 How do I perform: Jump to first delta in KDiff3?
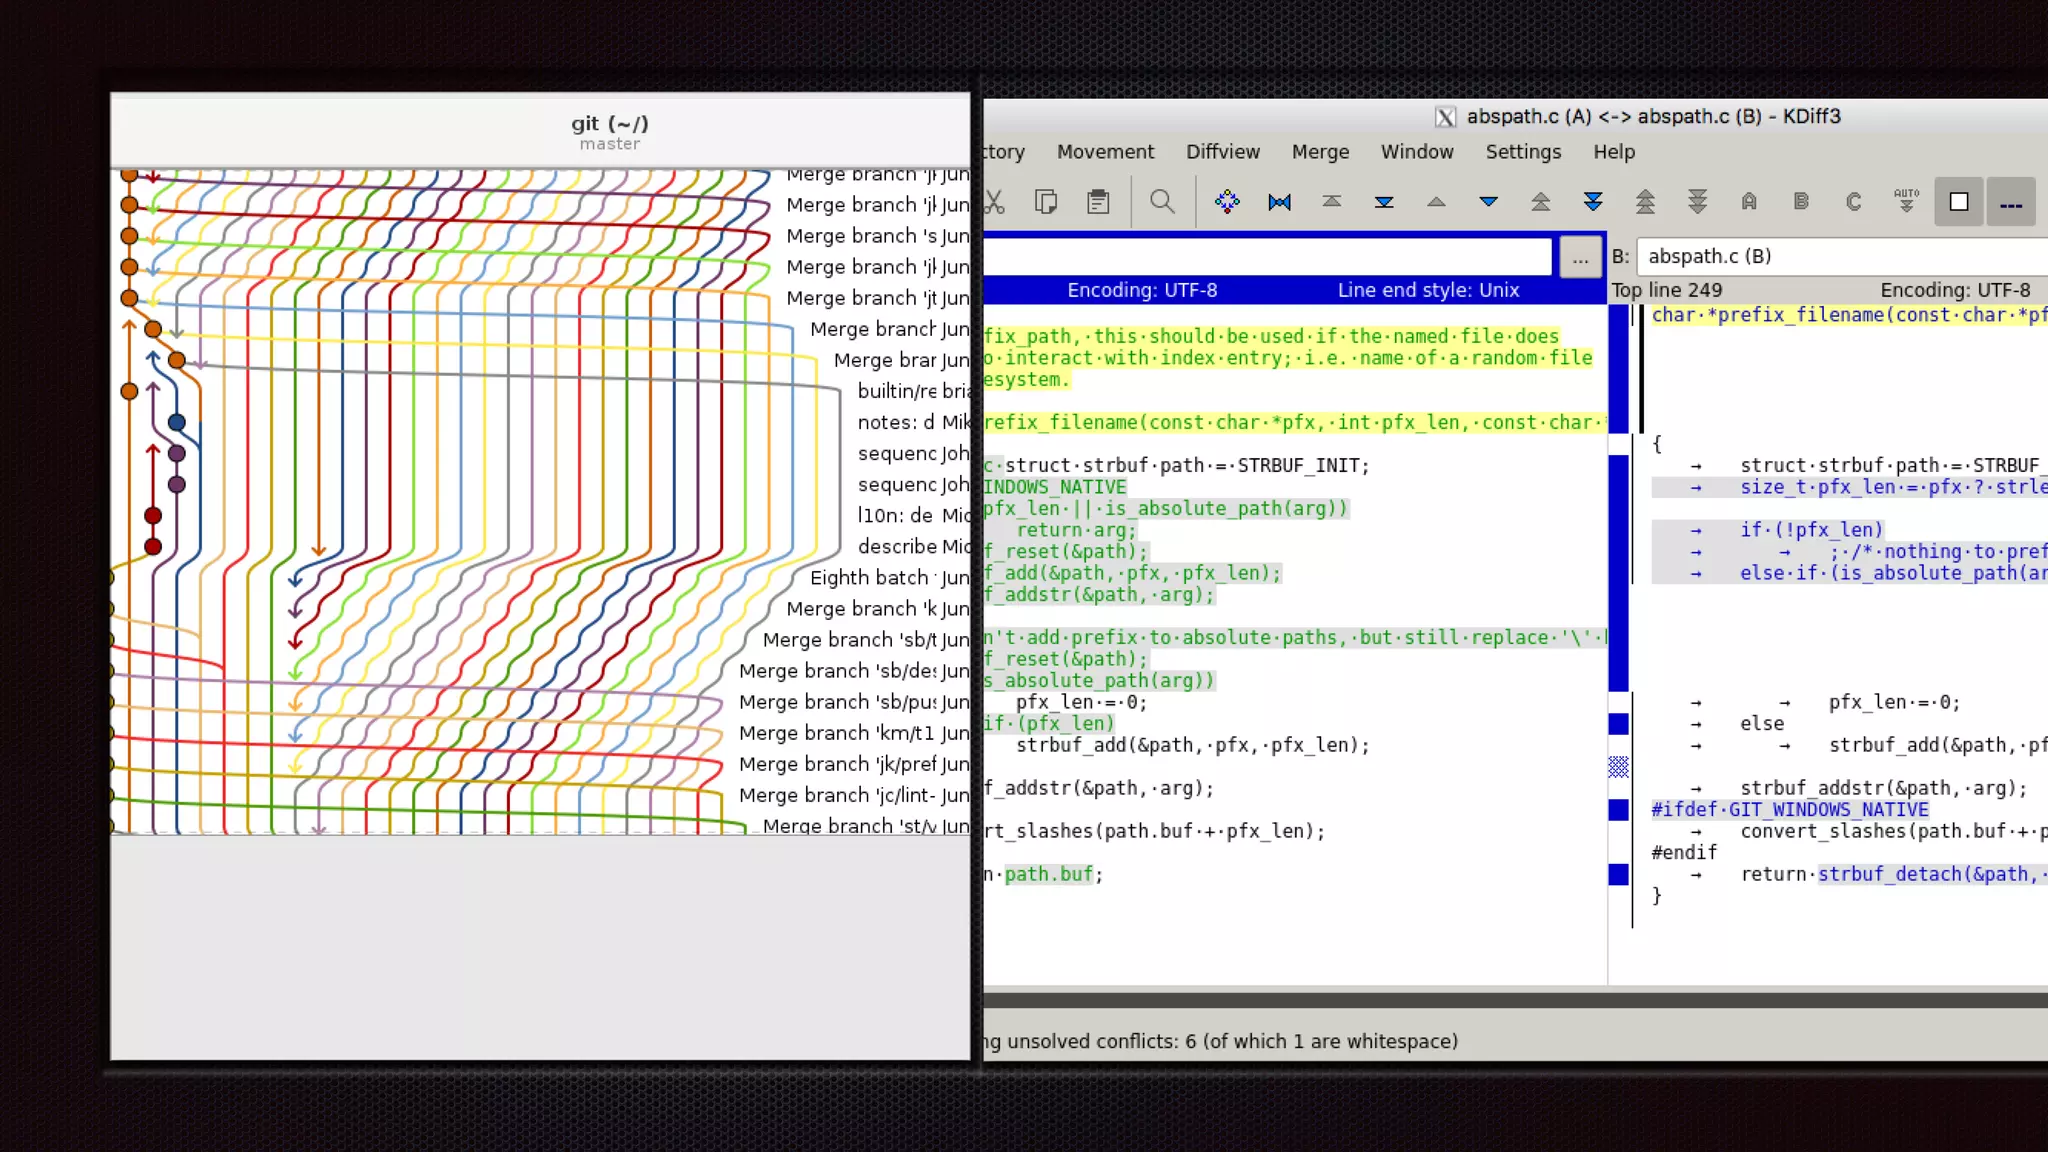[1279, 202]
